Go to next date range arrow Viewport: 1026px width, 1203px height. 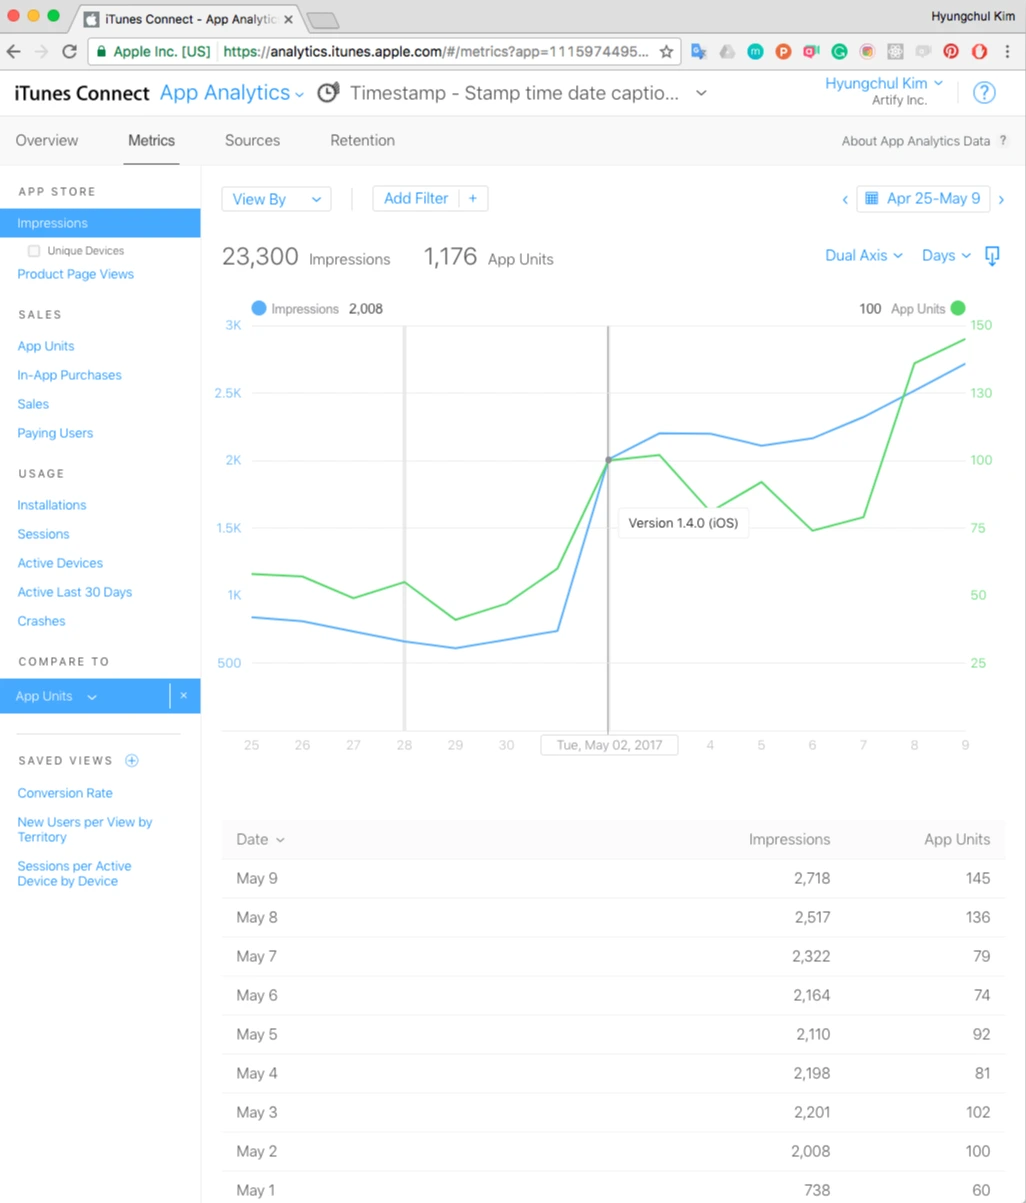(x=1002, y=199)
